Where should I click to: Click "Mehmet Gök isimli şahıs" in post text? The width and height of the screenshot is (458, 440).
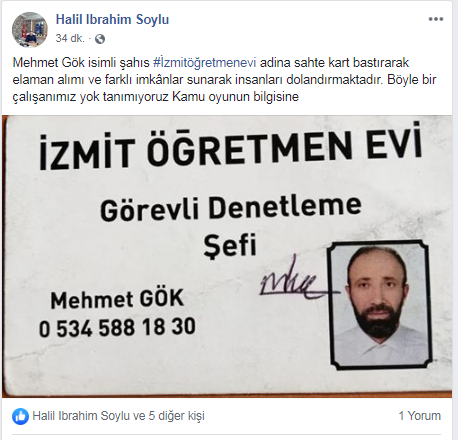(81, 62)
